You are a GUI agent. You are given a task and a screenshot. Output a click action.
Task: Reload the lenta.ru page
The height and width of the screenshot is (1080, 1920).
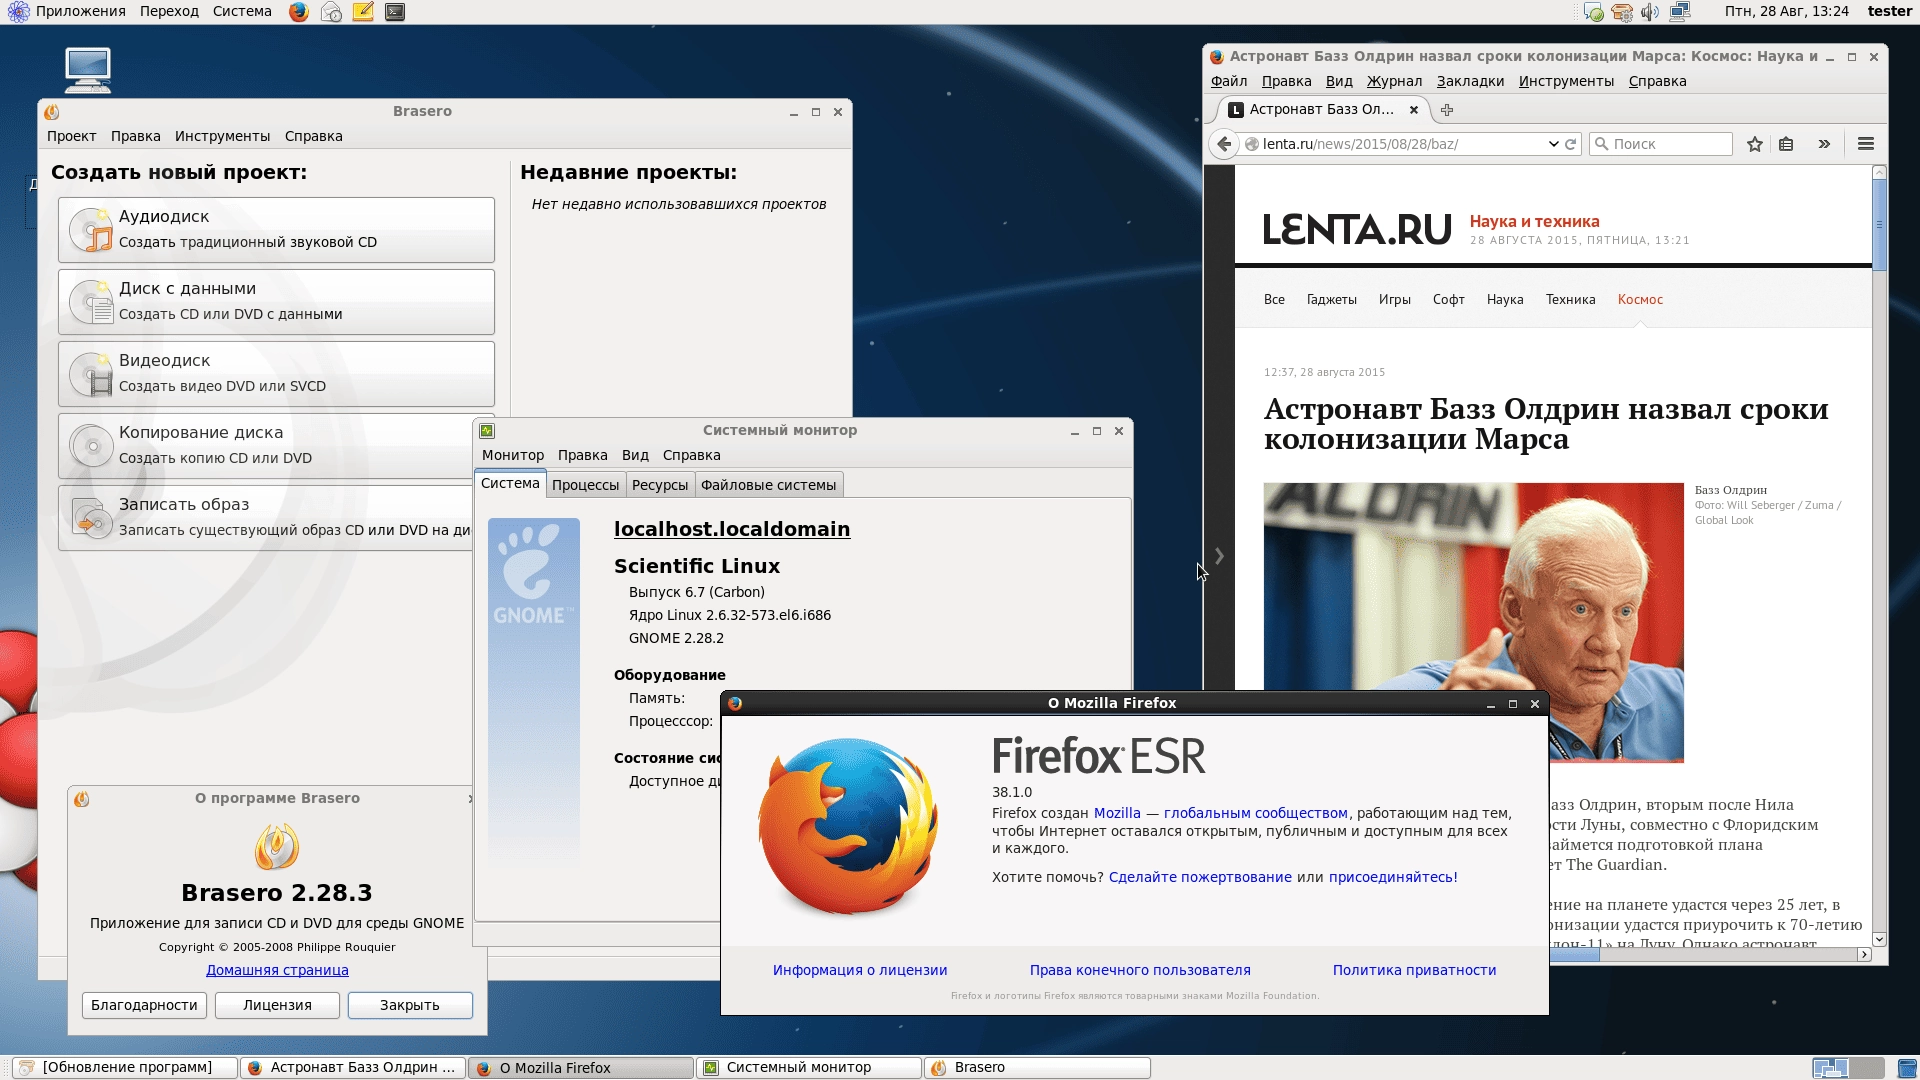click(1571, 144)
